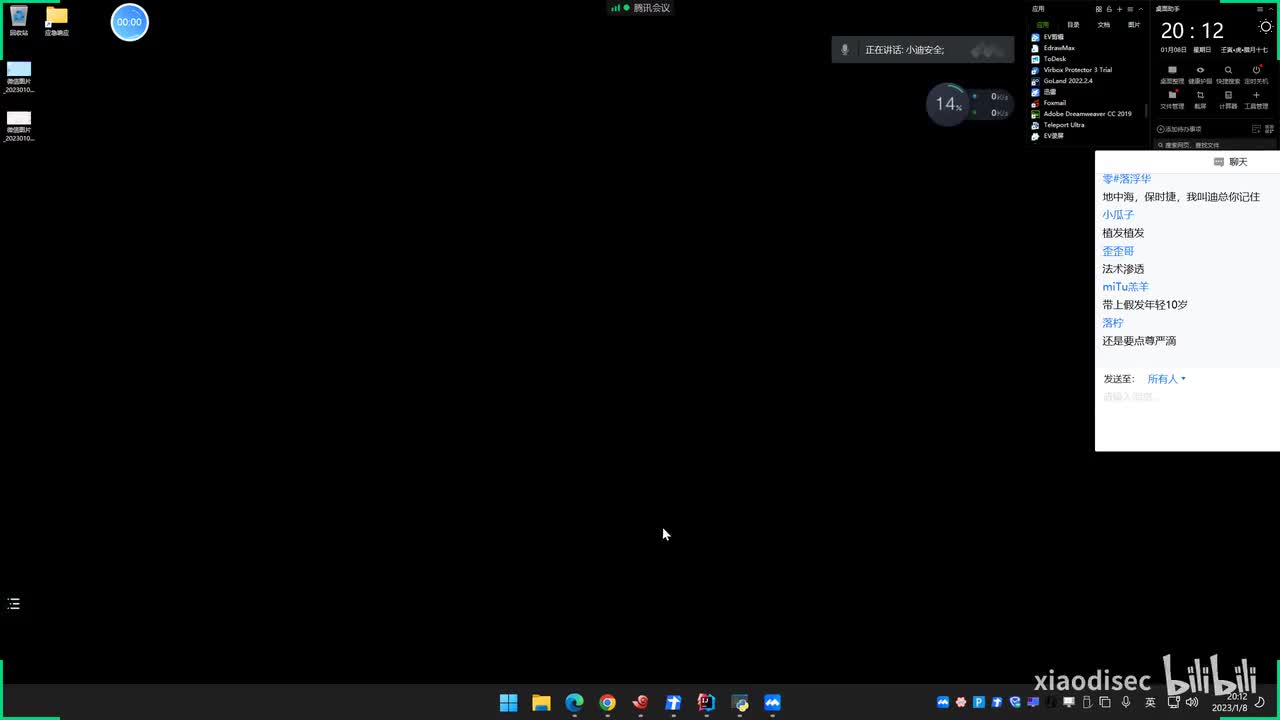Select the 文档 tab in apps panel
Image resolution: width=1280 pixels, height=720 pixels.
(1104, 25)
